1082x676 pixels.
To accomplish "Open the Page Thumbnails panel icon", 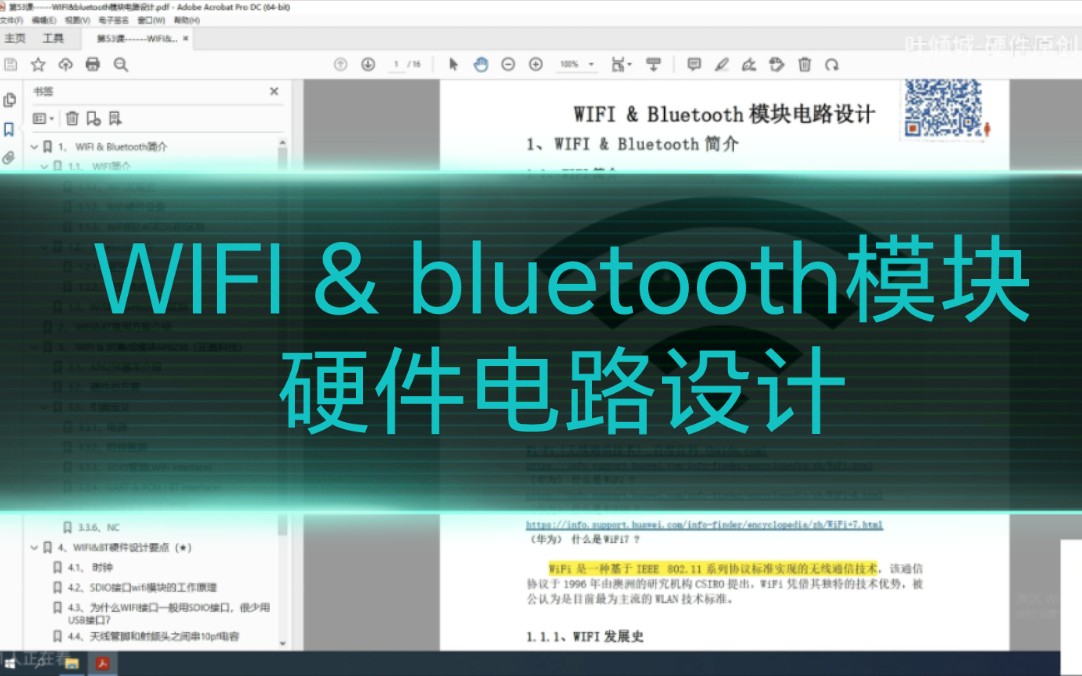I will pyautogui.click(x=10, y=100).
